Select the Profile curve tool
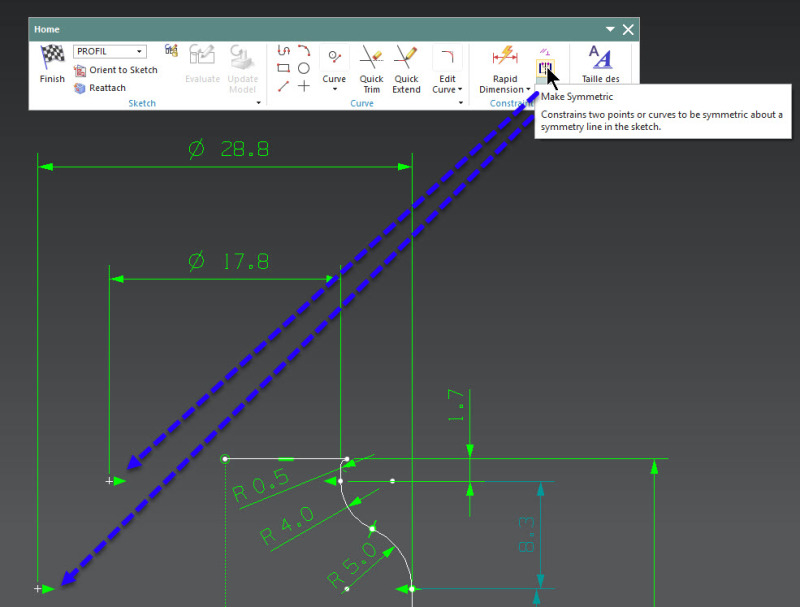800x607 pixels. [284, 50]
